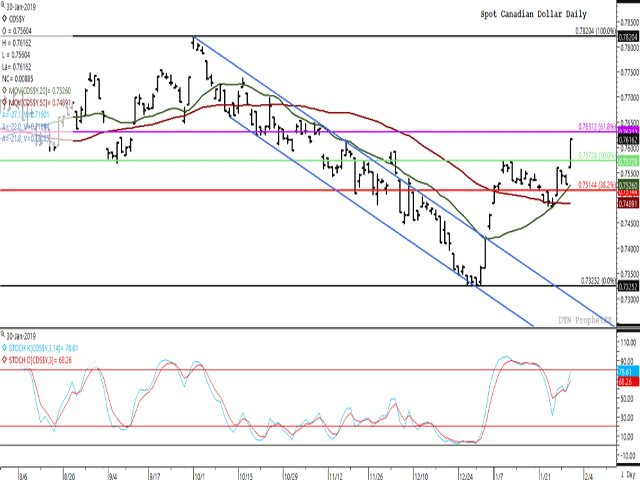640x480 pixels.
Task: Click the black 0.76162 last price tag
Action: pos(628,140)
